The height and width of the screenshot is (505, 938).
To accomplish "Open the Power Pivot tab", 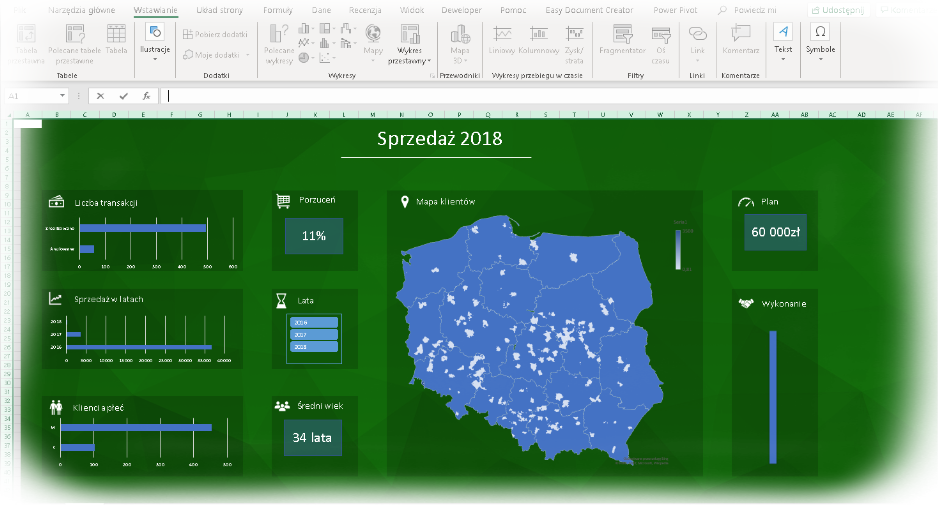I will click(677, 9).
